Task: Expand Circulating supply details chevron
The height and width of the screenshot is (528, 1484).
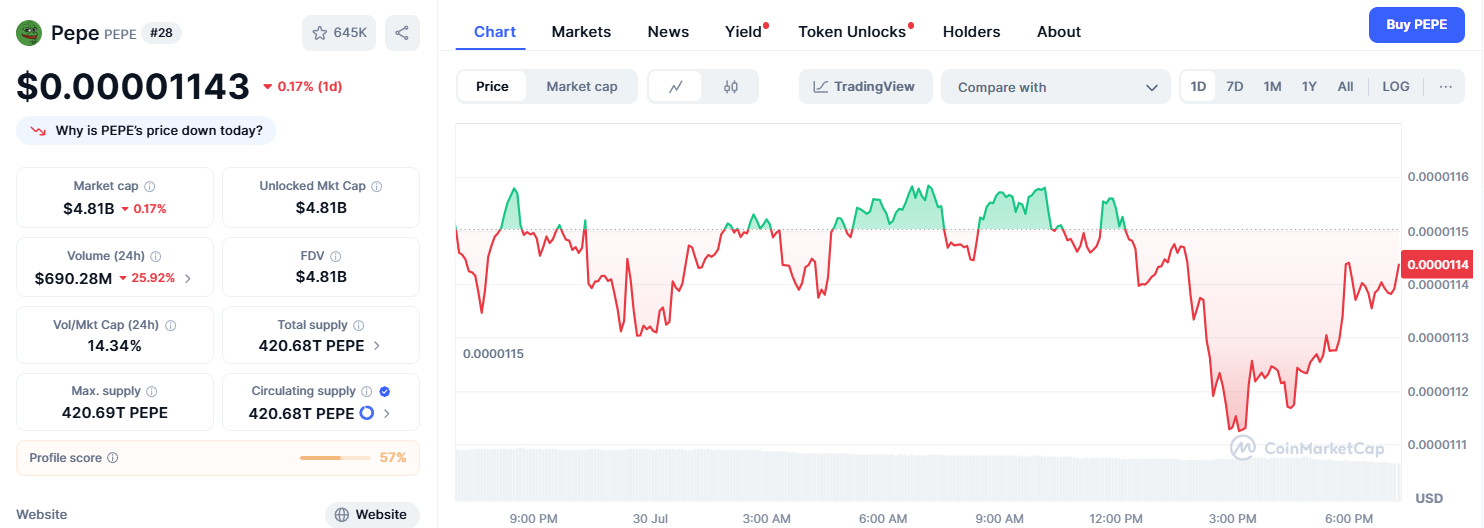Action: (x=386, y=413)
